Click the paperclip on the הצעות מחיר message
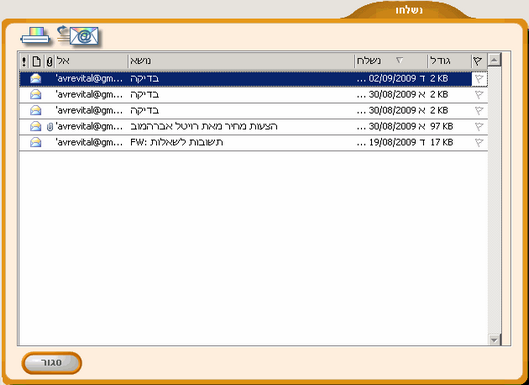The height and width of the screenshot is (385, 529). click(50, 127)
